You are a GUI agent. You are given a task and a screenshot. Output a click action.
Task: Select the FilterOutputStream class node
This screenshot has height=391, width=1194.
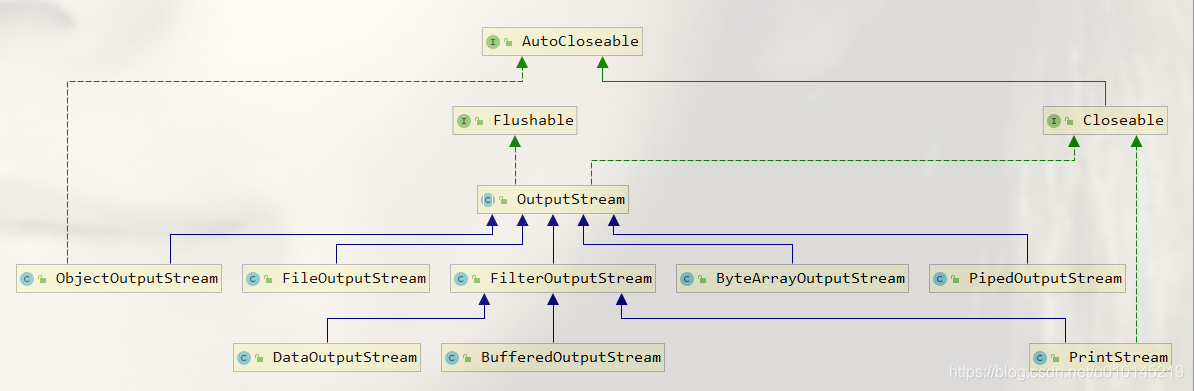coord(553,279)
